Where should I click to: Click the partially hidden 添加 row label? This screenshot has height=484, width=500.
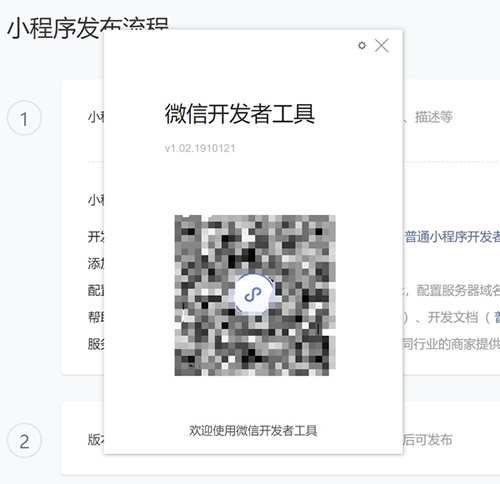pyautogui.click(x=96, y=264)
